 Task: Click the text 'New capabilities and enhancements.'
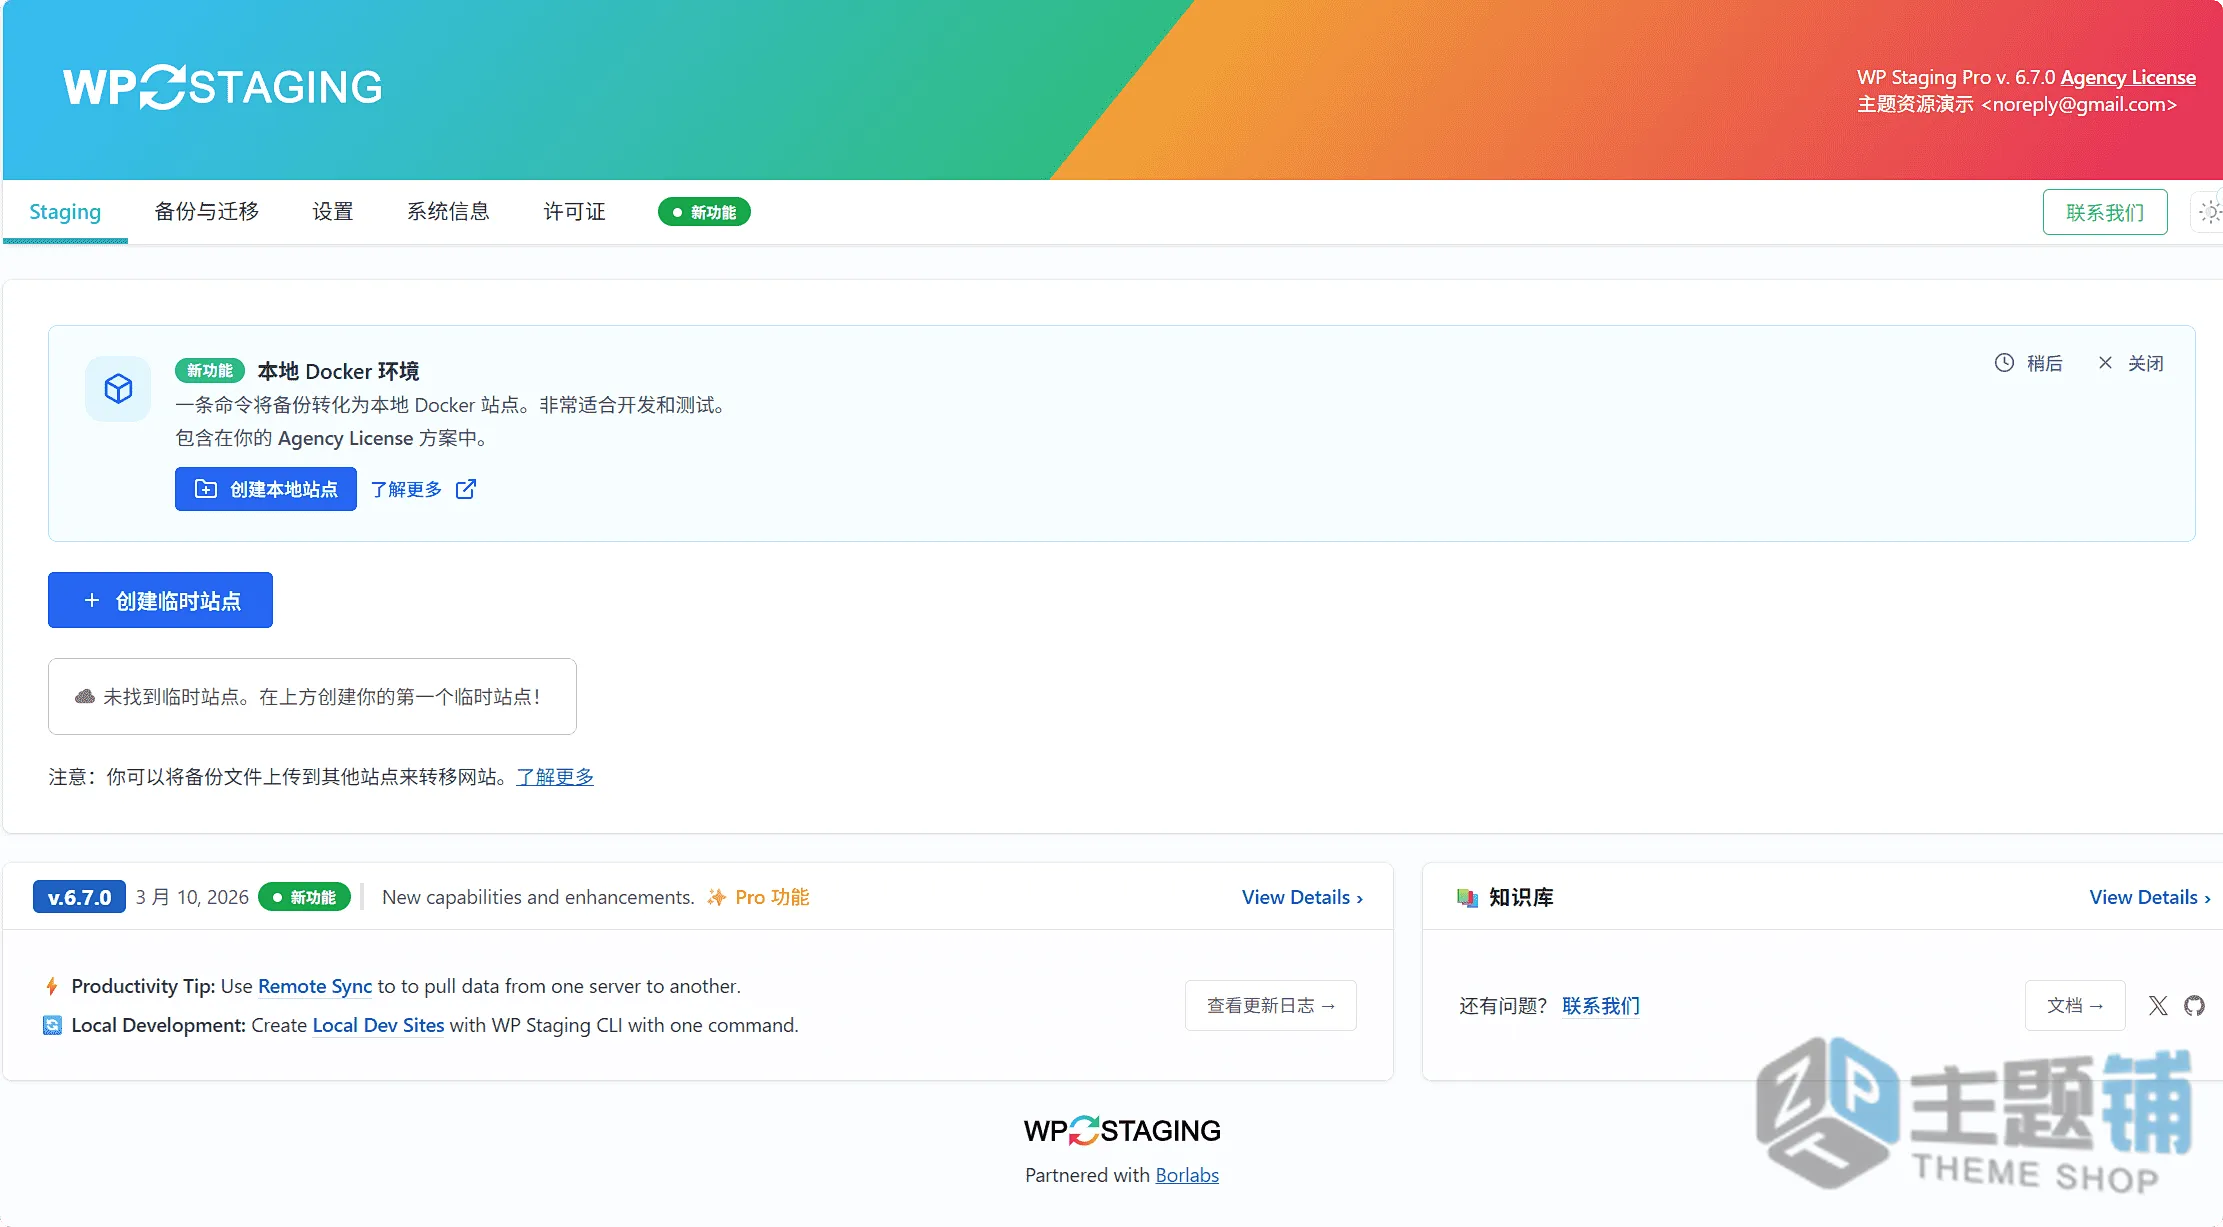point(538,897)
